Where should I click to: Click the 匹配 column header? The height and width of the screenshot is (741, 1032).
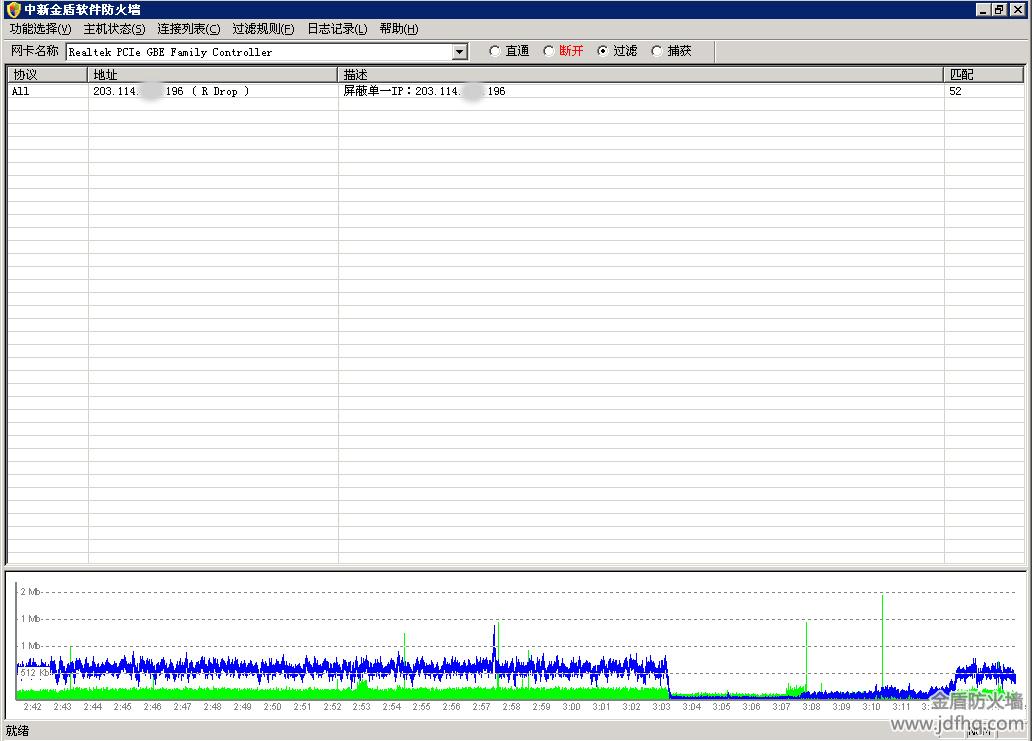[984, 75]
